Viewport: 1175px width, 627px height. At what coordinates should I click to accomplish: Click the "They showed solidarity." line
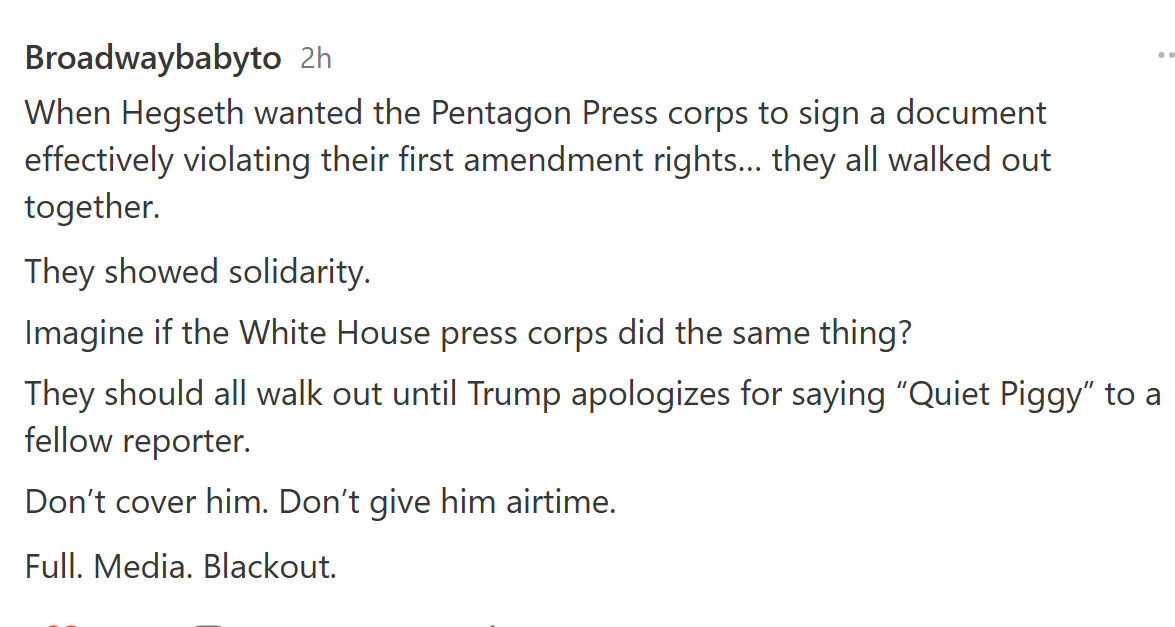pos(197,272)
